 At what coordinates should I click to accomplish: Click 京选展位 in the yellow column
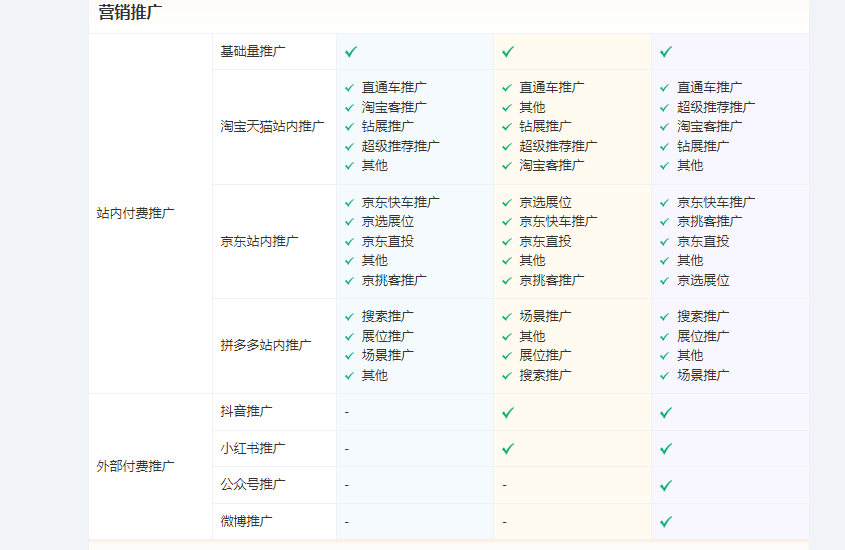[545, 203]
